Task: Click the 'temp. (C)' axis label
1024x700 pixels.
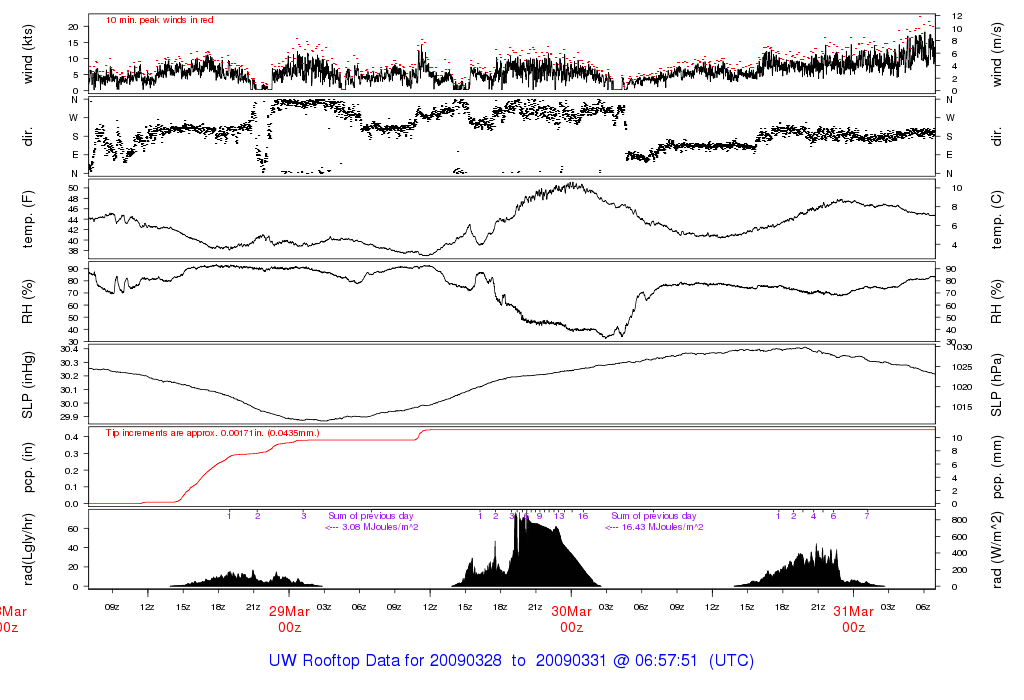Action: point(996,219)
